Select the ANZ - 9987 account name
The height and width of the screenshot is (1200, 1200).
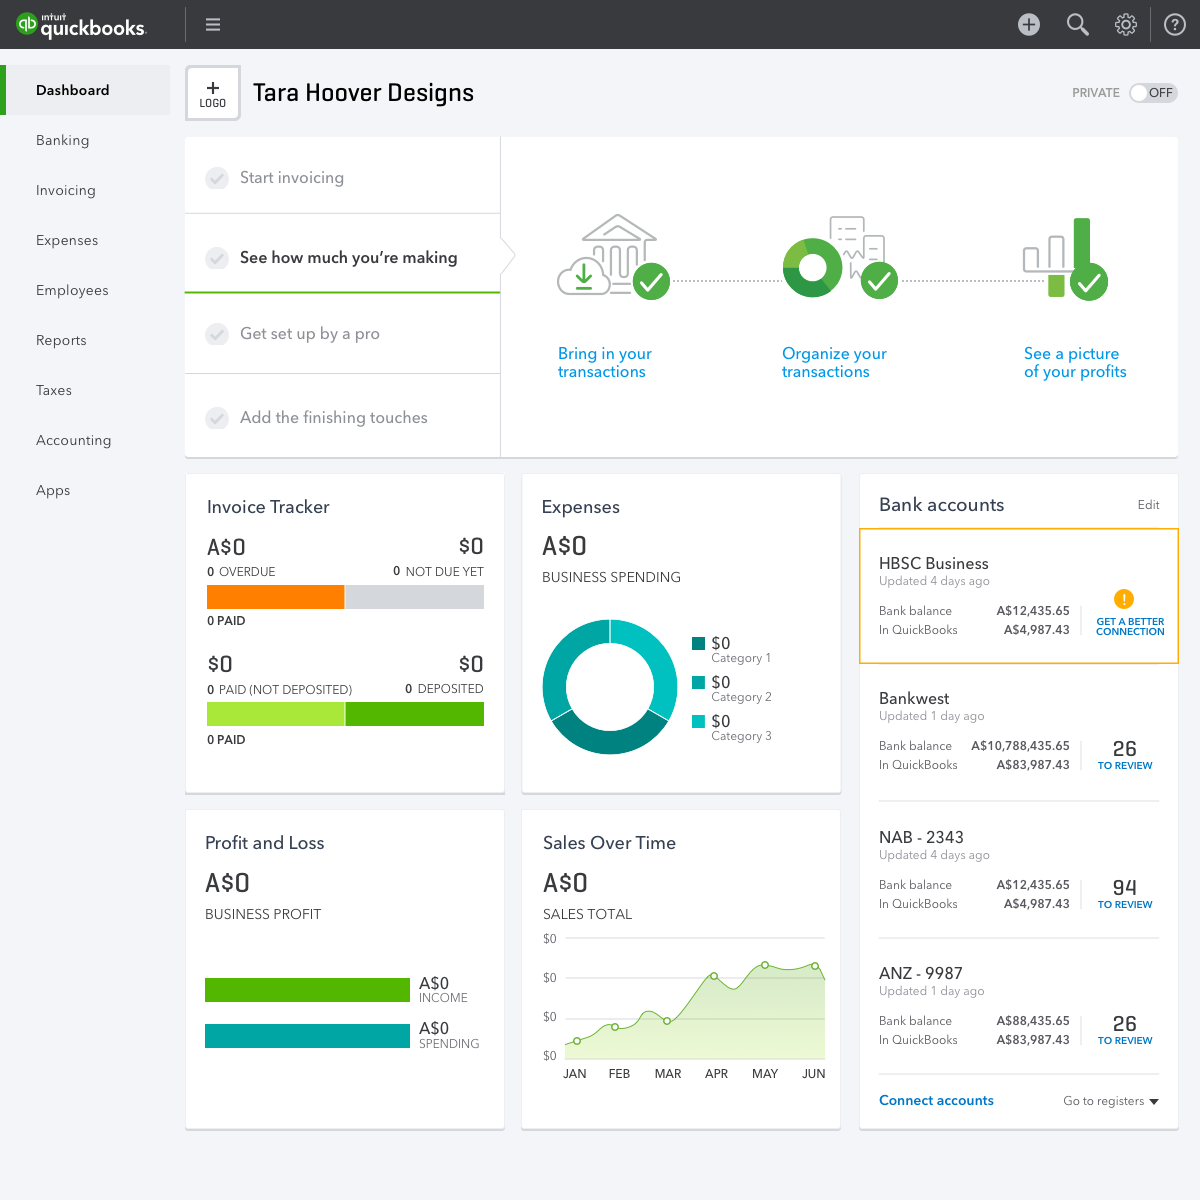click(x=920, y=973)
